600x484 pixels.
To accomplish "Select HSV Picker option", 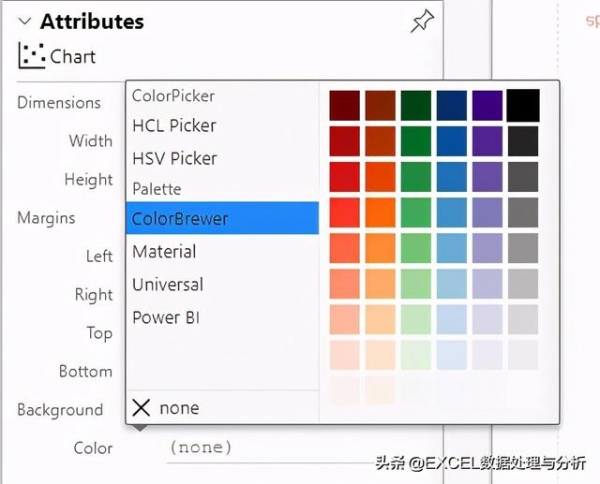I will tap(174, 158).
